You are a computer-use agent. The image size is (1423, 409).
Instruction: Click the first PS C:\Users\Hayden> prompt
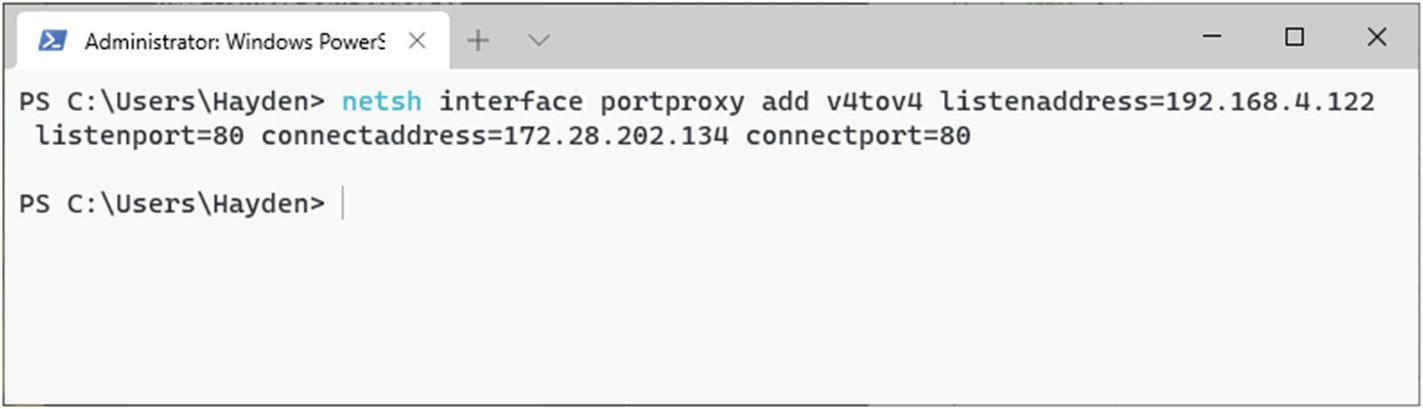point(172,101)
